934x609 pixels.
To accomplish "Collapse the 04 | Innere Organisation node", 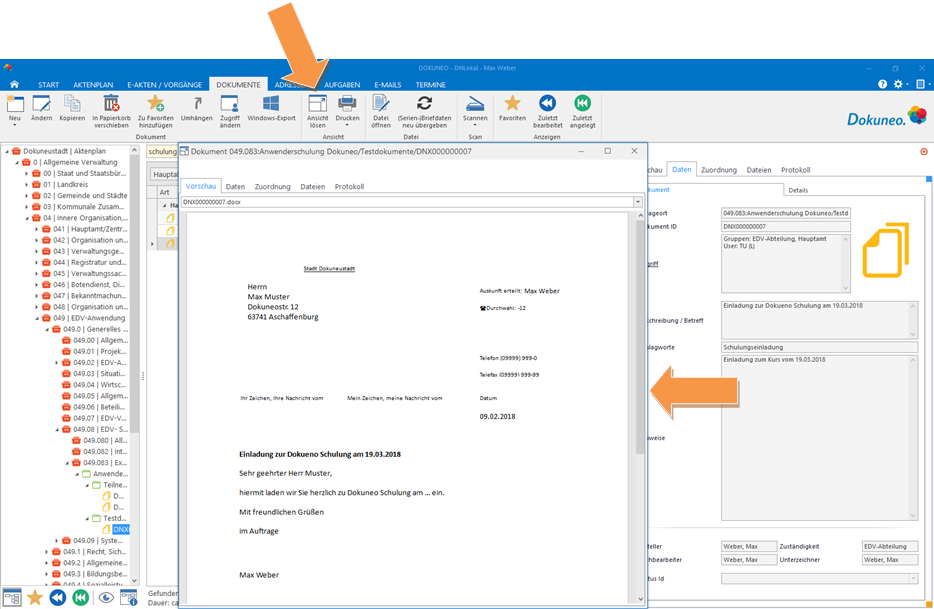I will pos(26,218).
